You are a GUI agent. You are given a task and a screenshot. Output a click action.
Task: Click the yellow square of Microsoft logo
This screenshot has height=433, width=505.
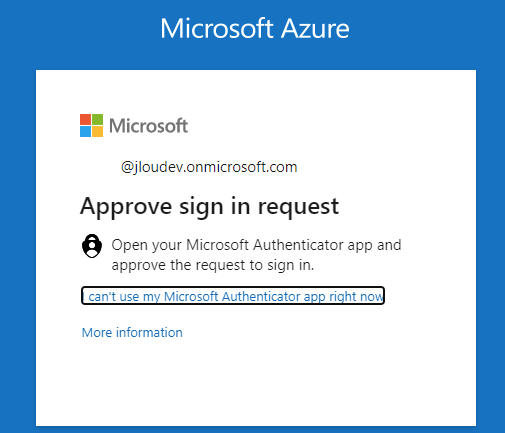(97, 132)
